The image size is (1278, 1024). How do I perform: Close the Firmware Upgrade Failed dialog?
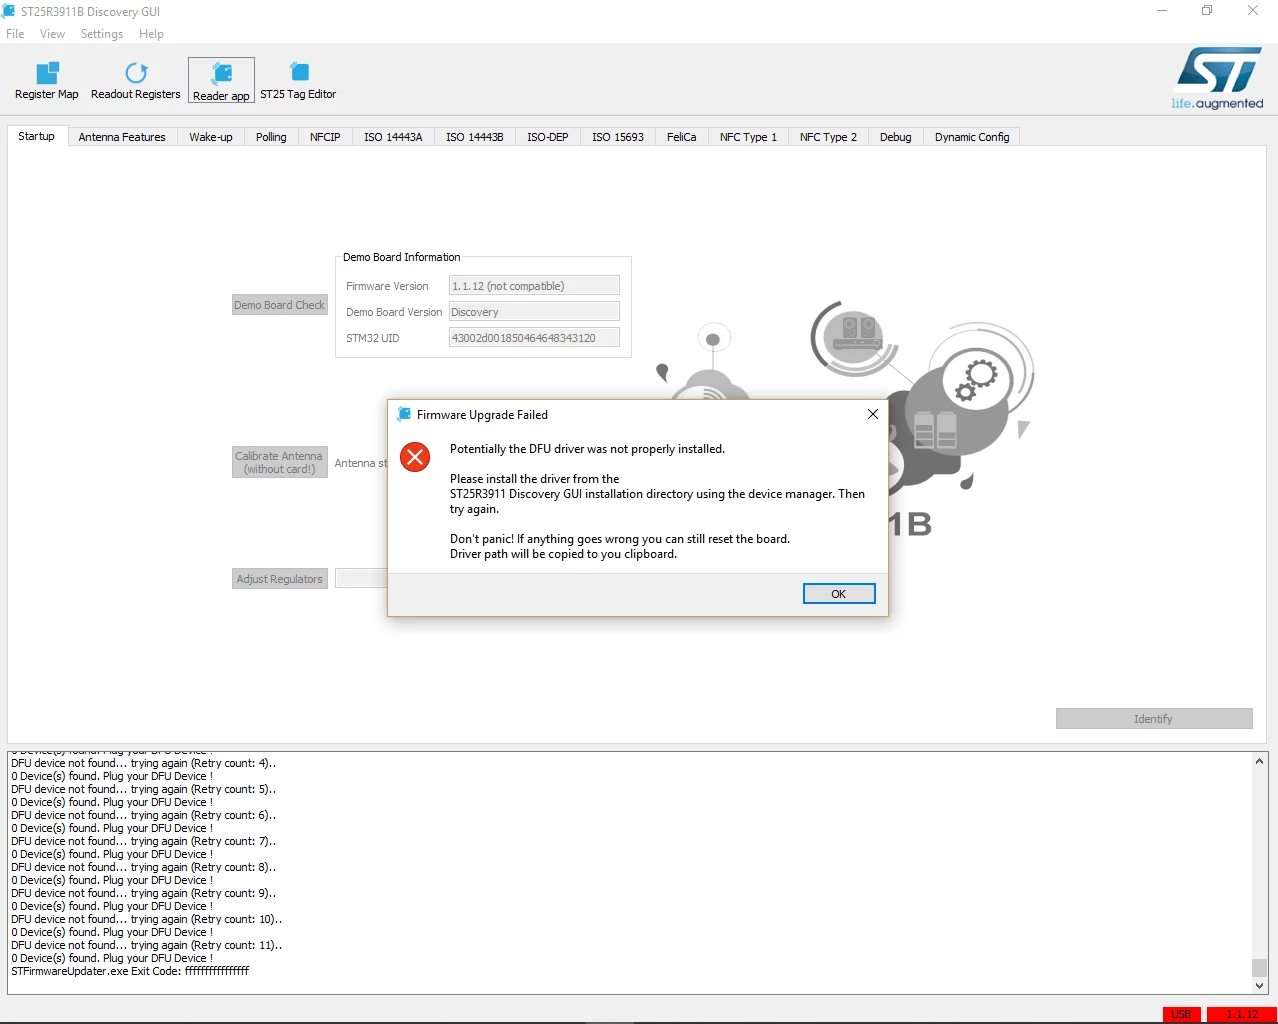(x=873, y=414)
